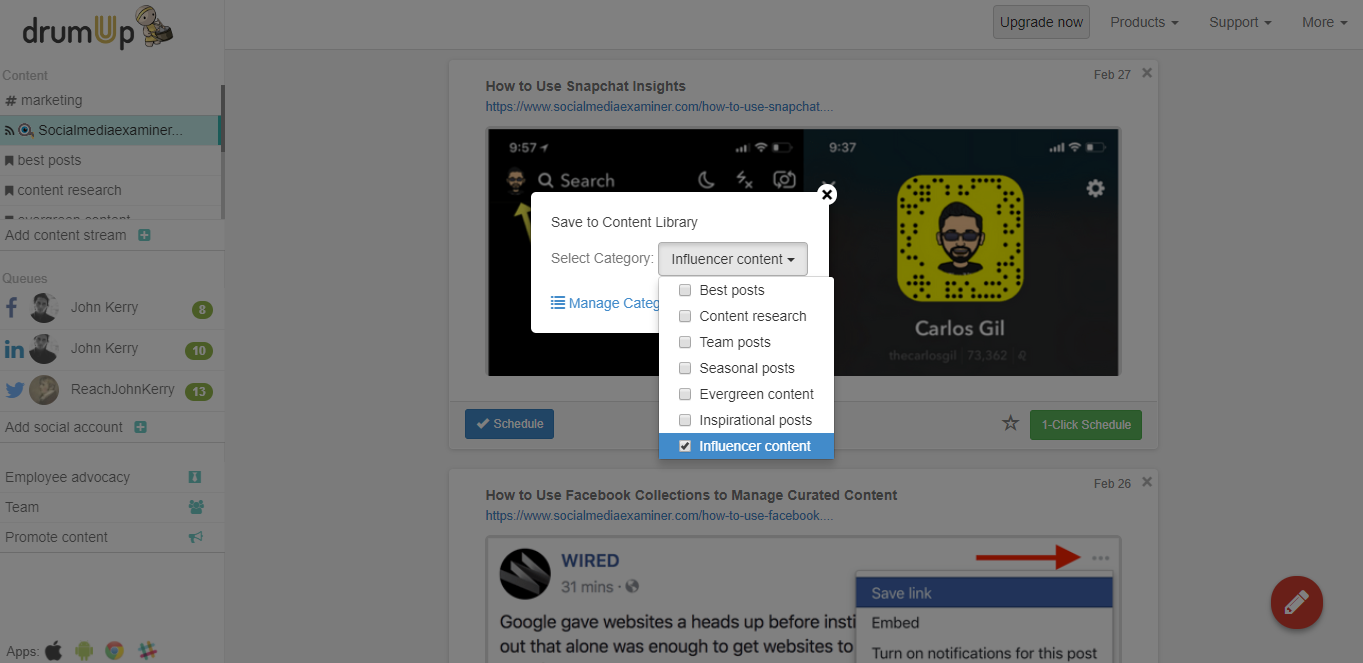Click the Facebook icon for John Kerry
The height and width of the screenshot is (663, 1363).
tap(12, 308)
